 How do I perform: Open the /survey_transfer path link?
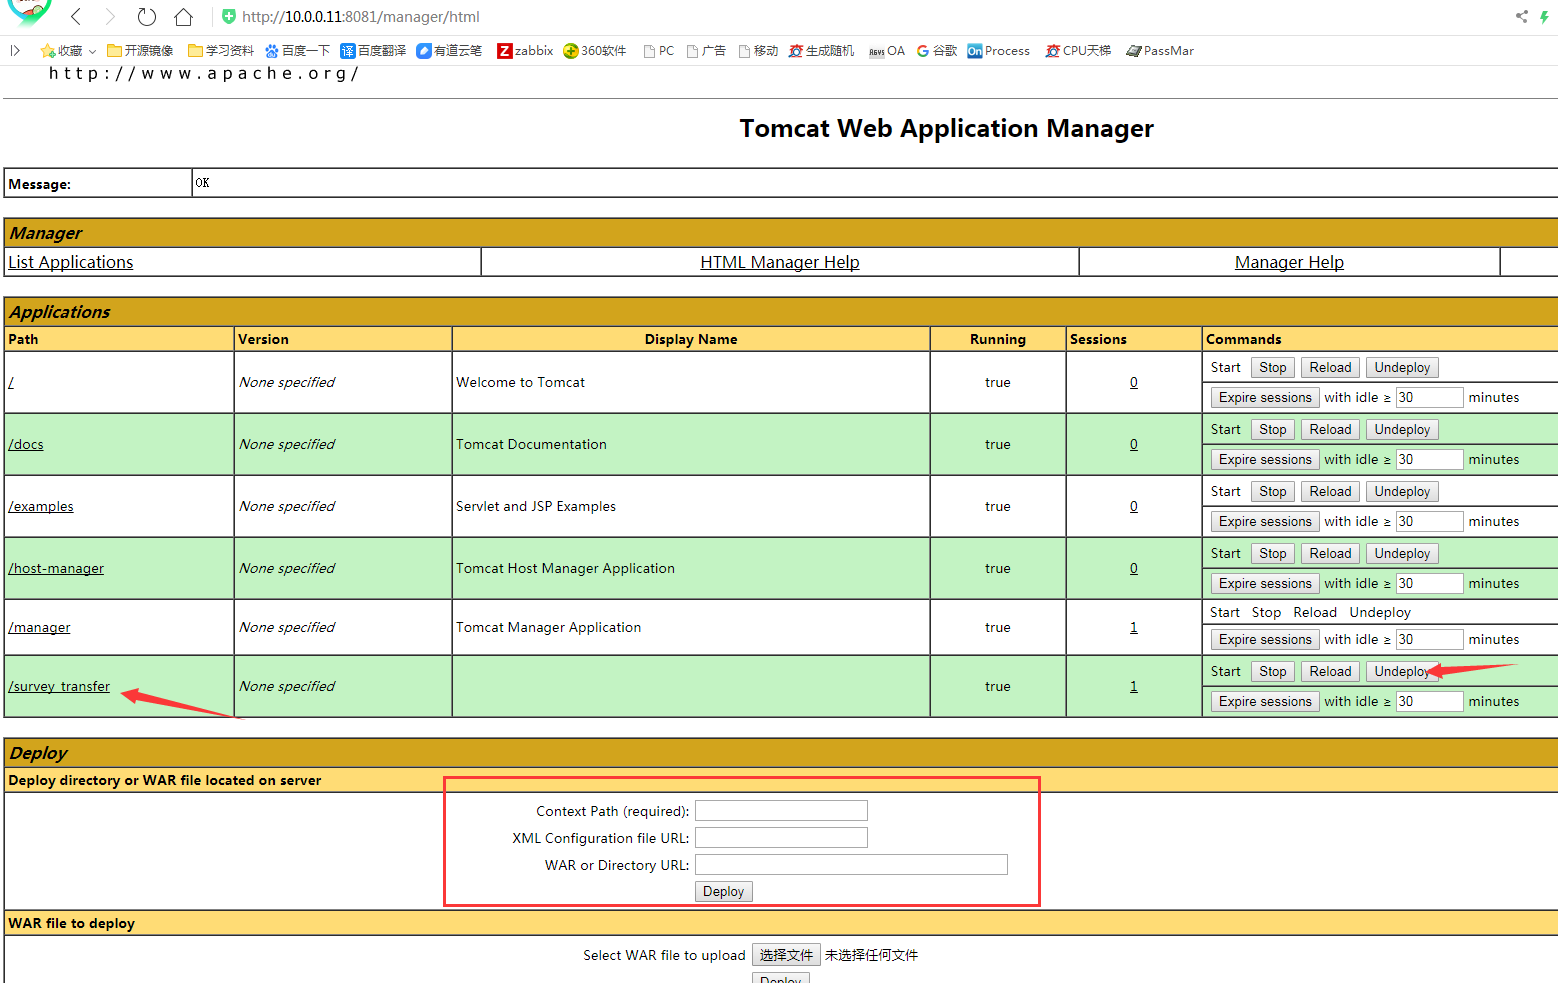click(x=59, y=686)
